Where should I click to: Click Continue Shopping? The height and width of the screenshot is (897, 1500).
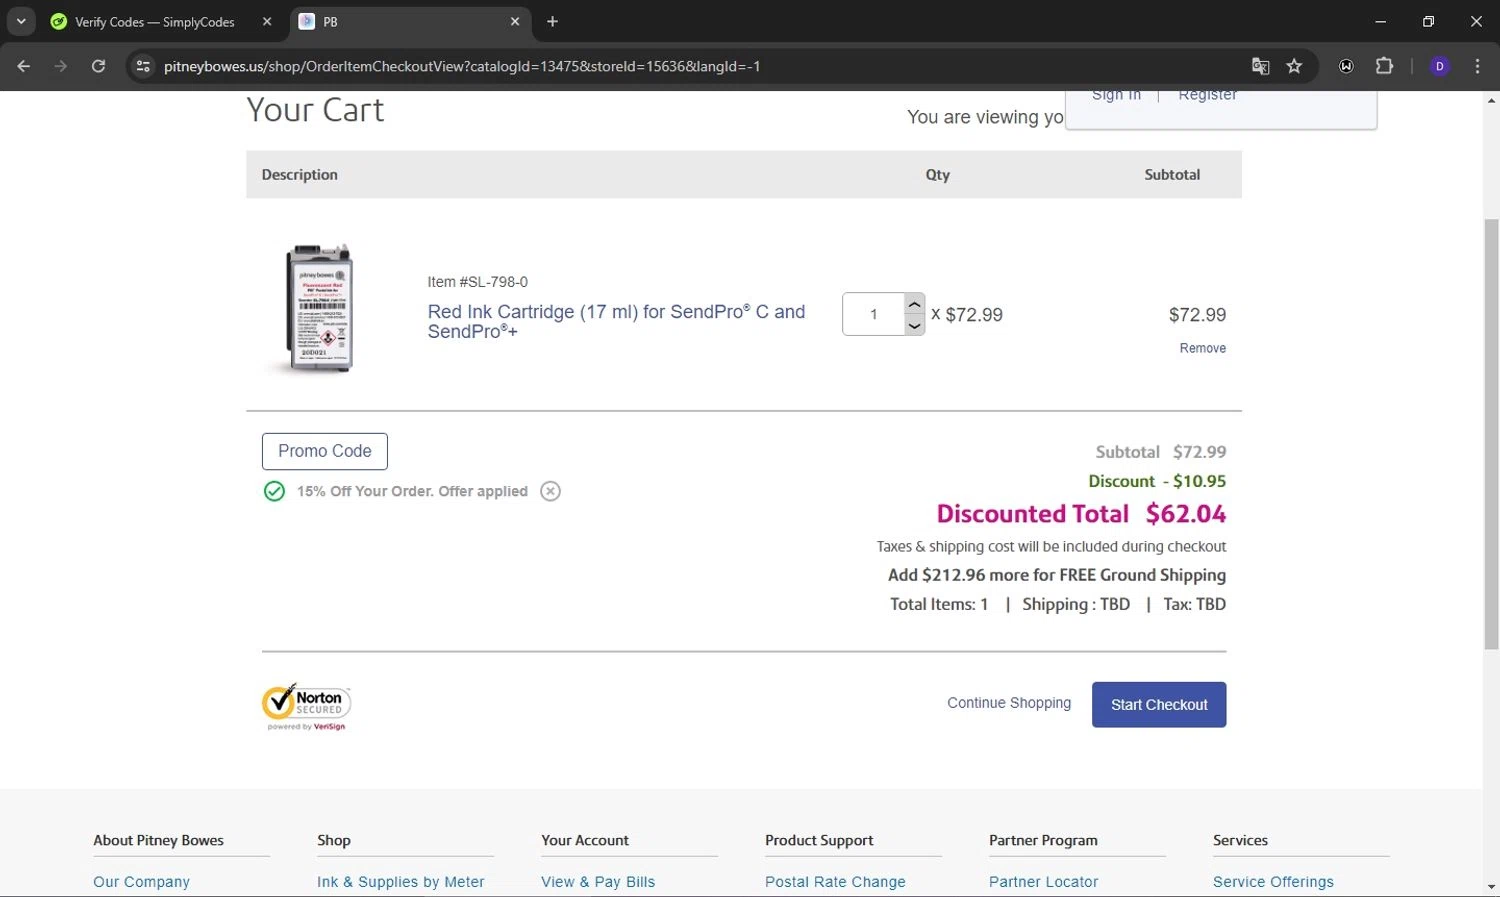click(1009, 703)
